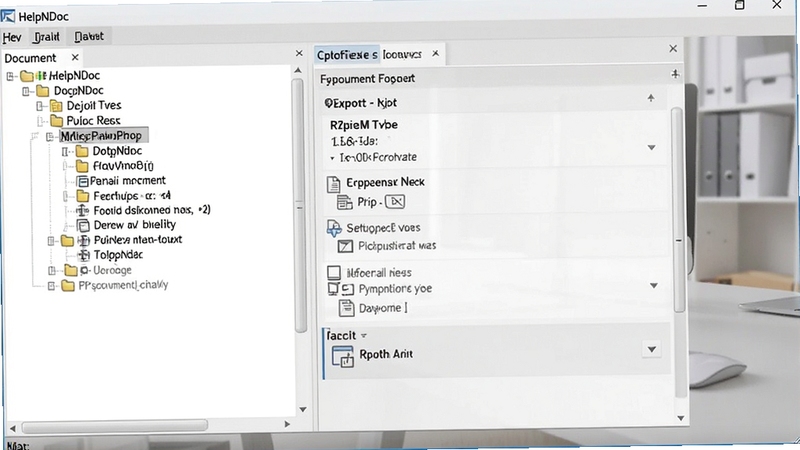
Task: Open the R2pieM Tvbe dropdown arrow
Action: (x=652, y=147)
